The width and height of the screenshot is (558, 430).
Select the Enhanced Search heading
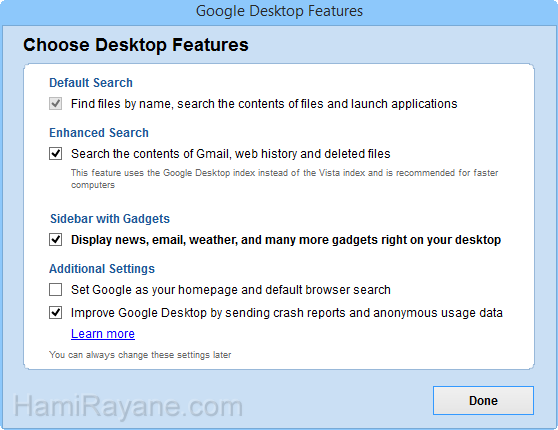[99, 133]
